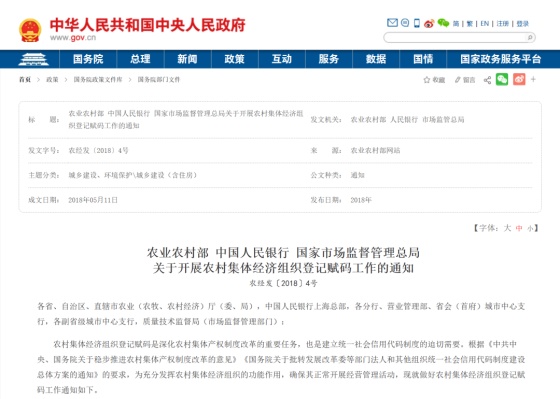Click the centered 农经发〔2018〕4号 under the heading
Viewport: 560px width, 399px height.
click(283, 284)
